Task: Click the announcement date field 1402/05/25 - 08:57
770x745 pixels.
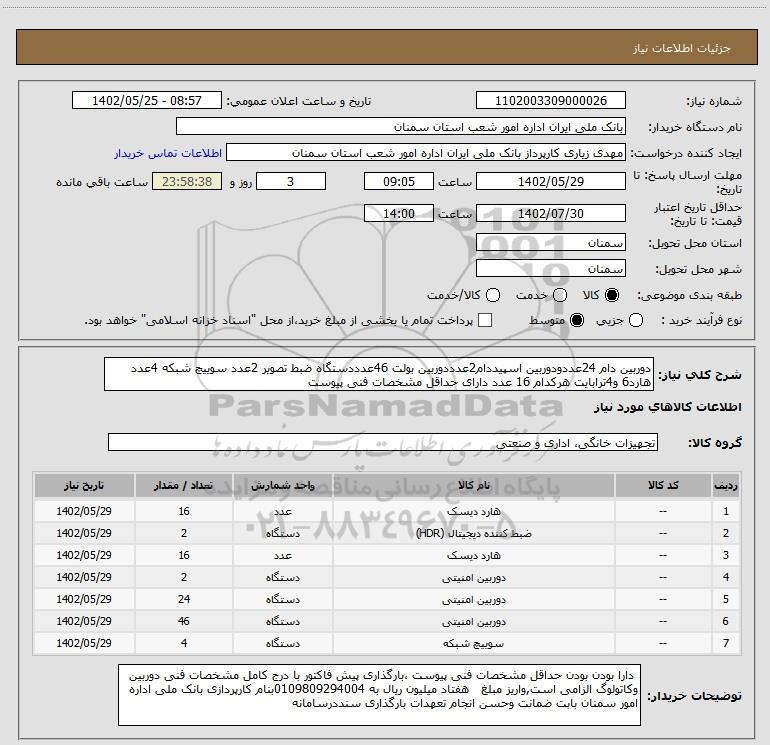Action: (147, 100)
